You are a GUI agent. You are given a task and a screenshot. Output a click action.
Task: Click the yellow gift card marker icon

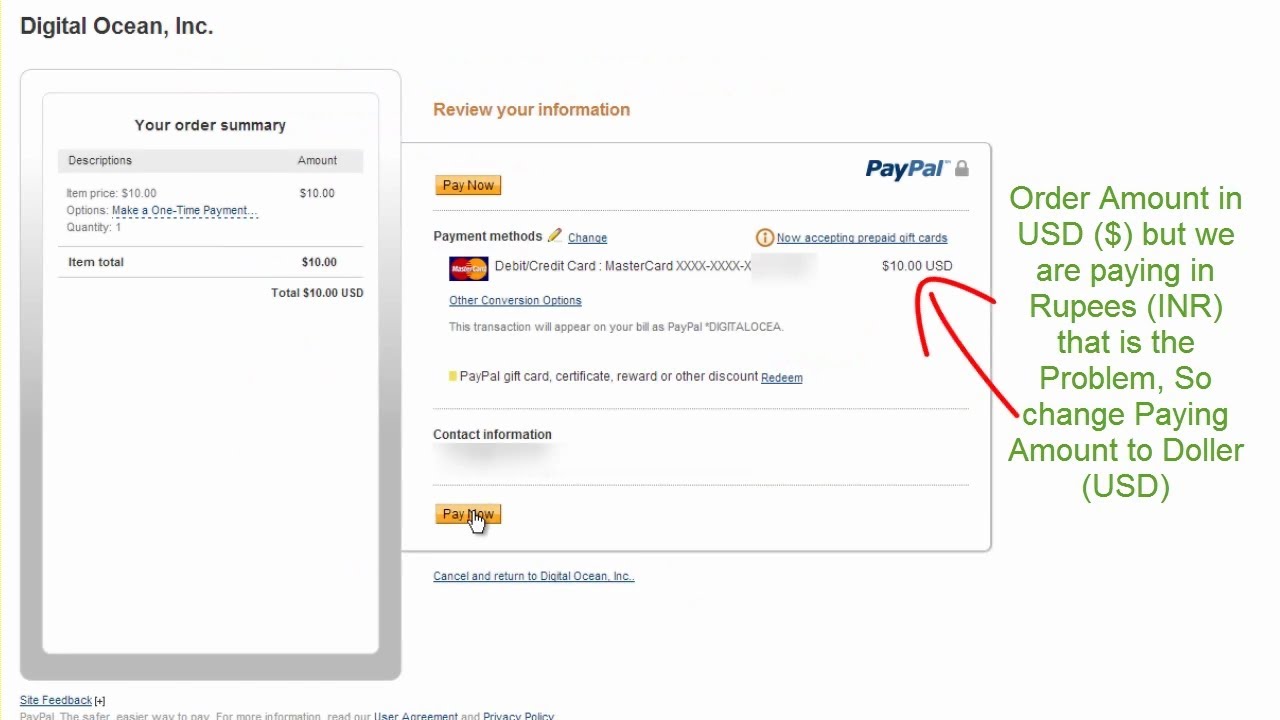point(453,376)
